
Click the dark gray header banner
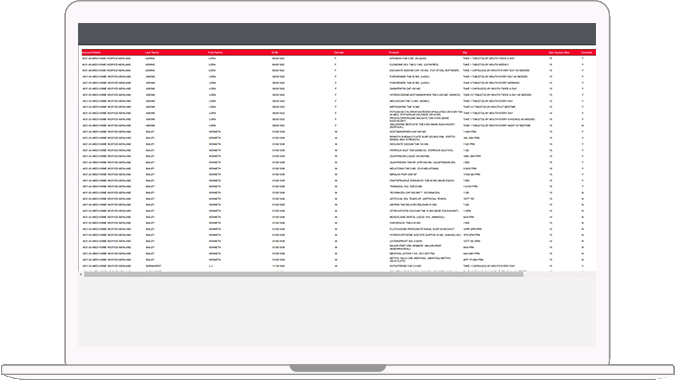[337, 34]
